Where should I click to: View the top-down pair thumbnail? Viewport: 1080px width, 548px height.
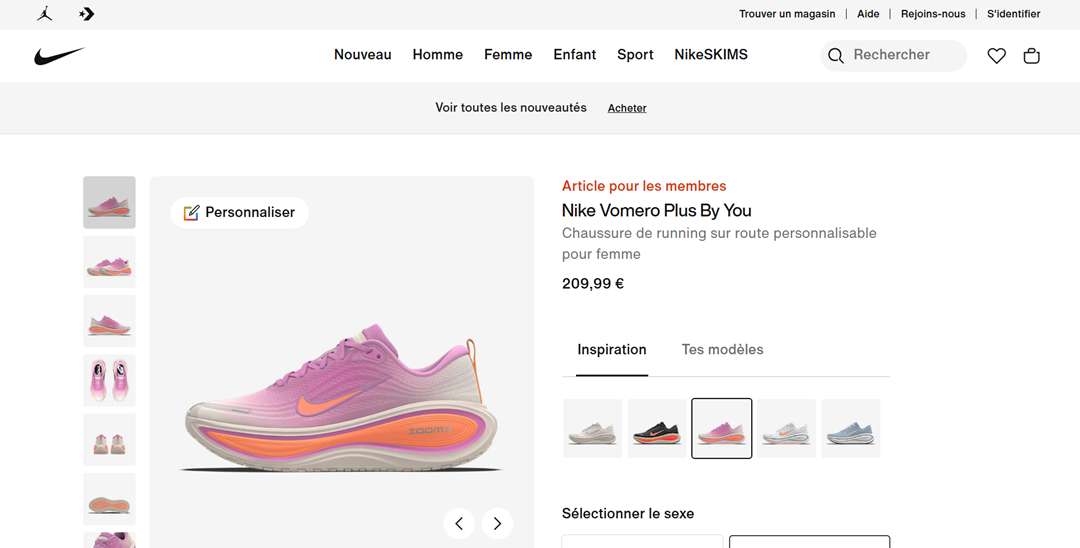point(110,380)
